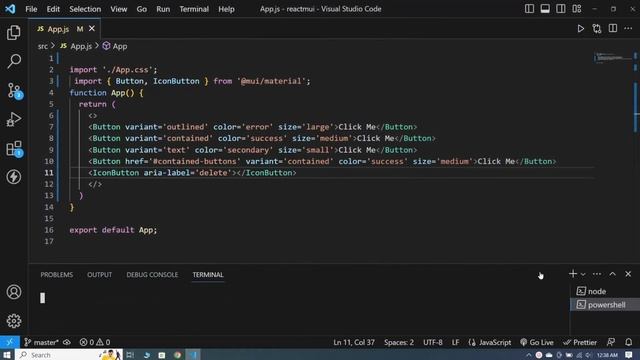Screen dimensions: 640x360
Task: Open the Go menu
Action: pos(142,9)
